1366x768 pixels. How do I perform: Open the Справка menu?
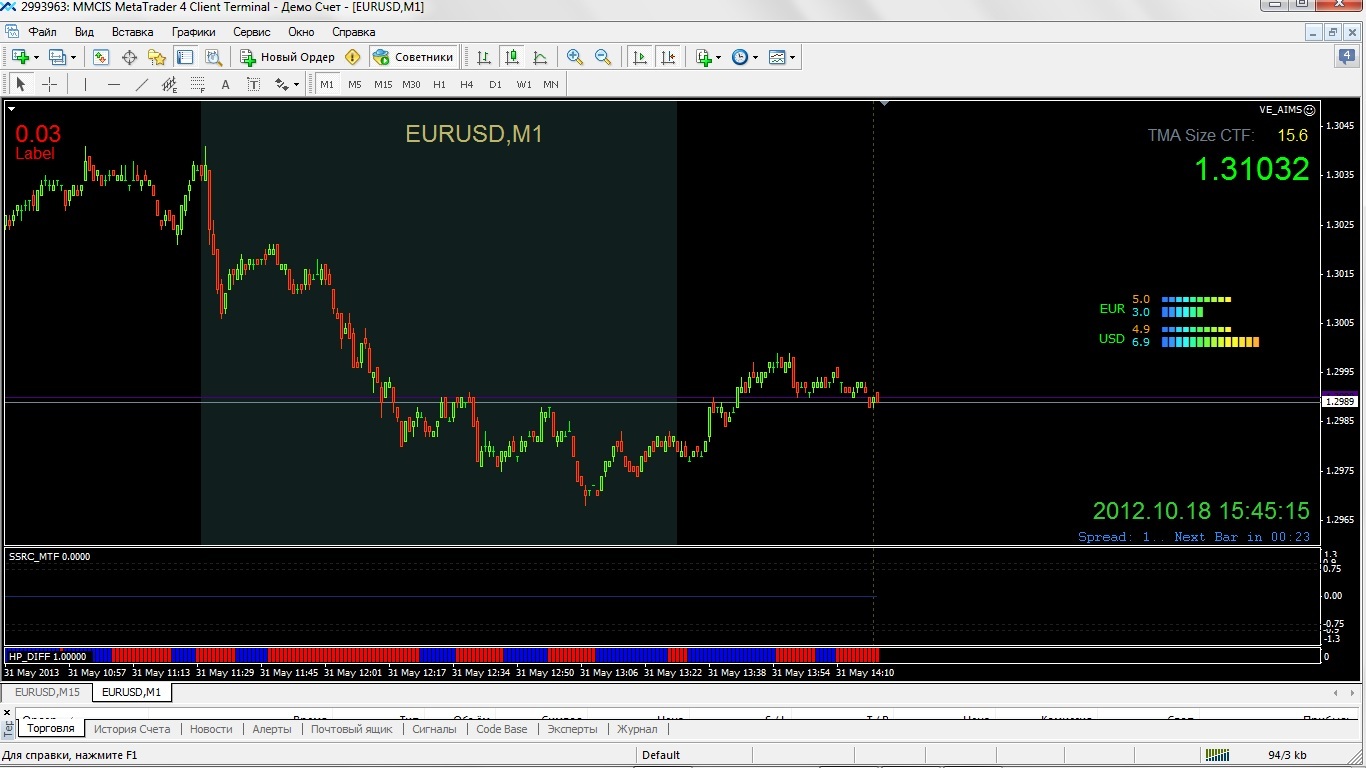(x=353, y=32)
